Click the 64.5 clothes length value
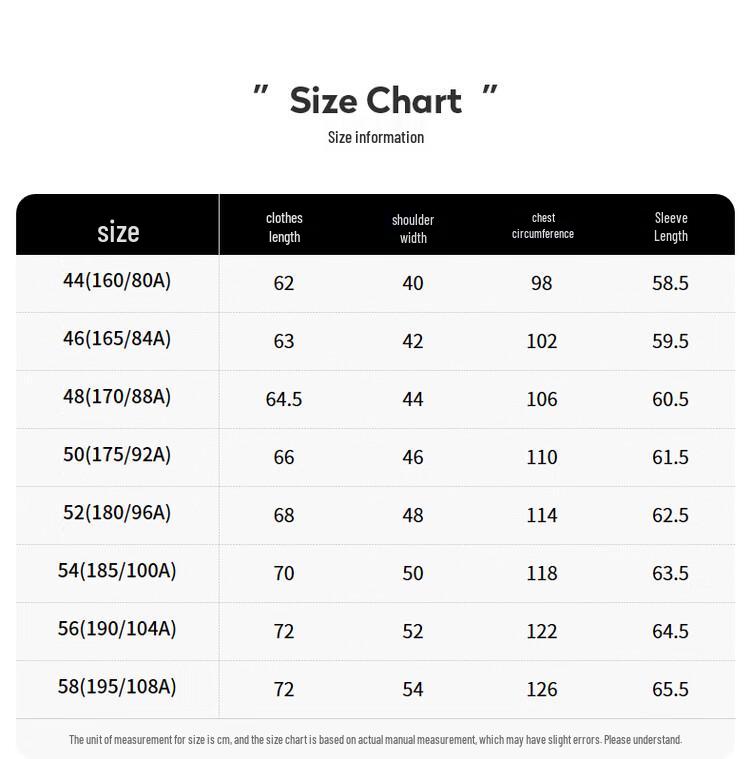The height and width of the screenshot is (759, 750). [284, 399]
